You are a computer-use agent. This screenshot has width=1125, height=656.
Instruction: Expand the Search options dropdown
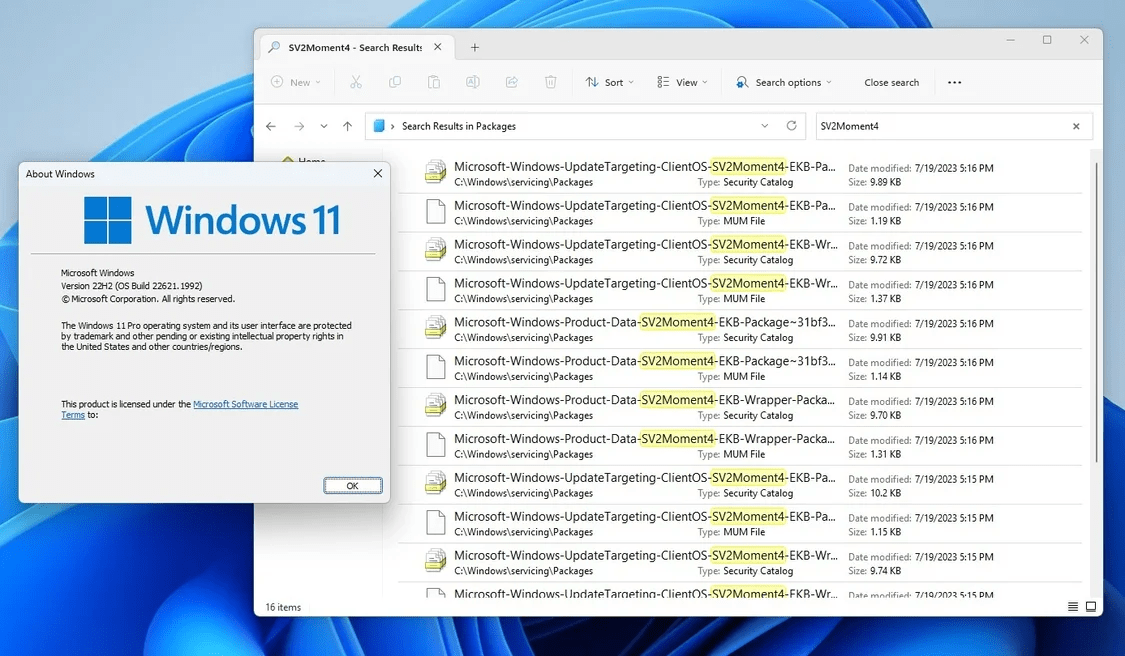(783, 82)
